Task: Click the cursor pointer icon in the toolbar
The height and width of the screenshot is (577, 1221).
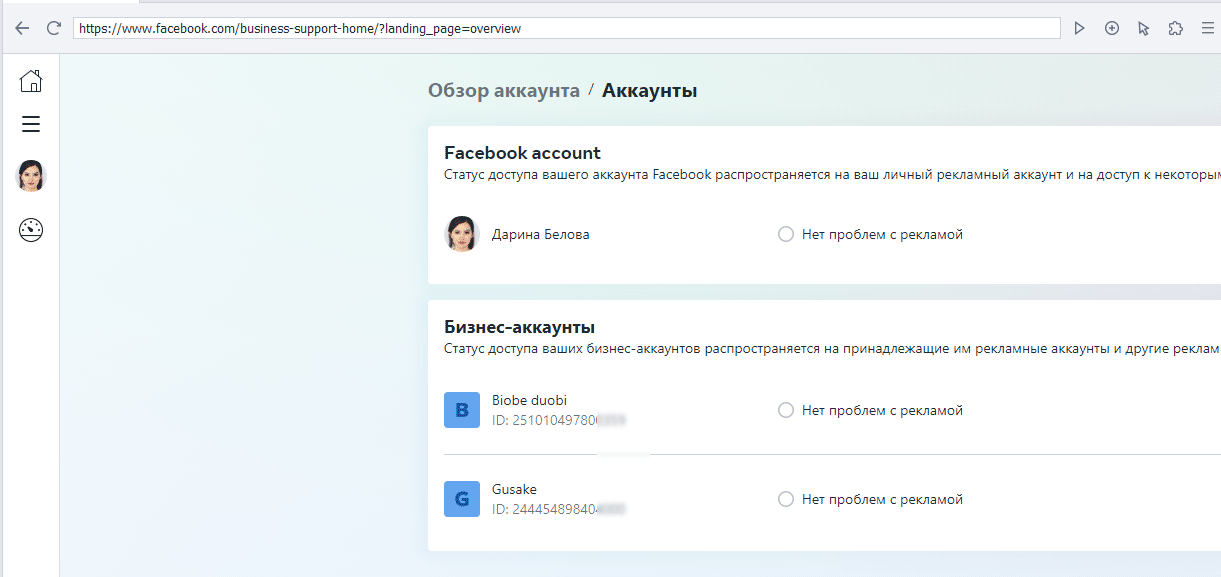Action: click(1143, 29)
